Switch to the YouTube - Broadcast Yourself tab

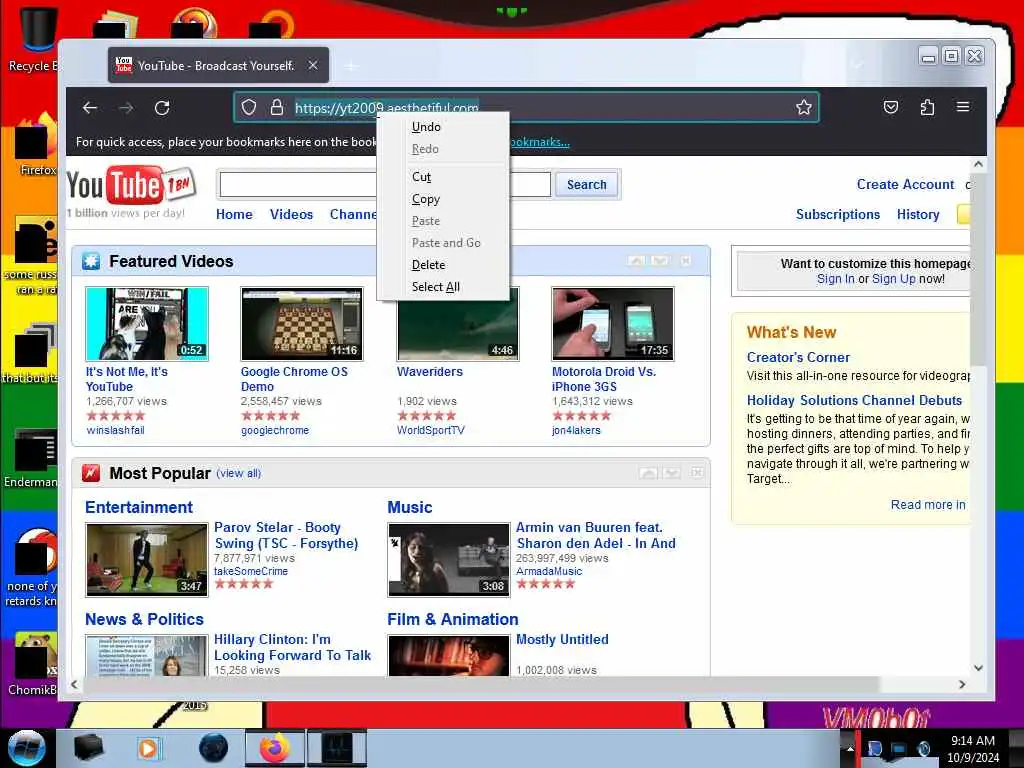pyautogui.click(x=218, y=65)
